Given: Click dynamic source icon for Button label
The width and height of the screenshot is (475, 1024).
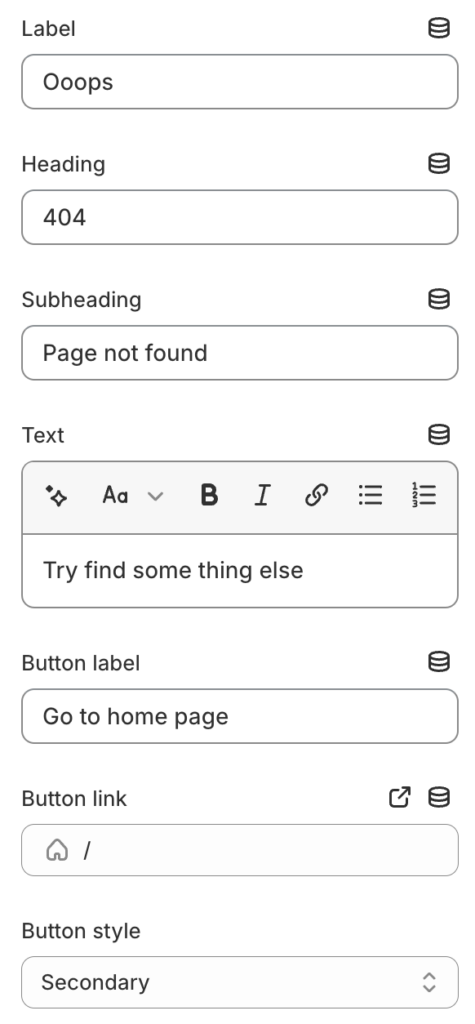Looking at the screenshot, I should pos(438,662).
